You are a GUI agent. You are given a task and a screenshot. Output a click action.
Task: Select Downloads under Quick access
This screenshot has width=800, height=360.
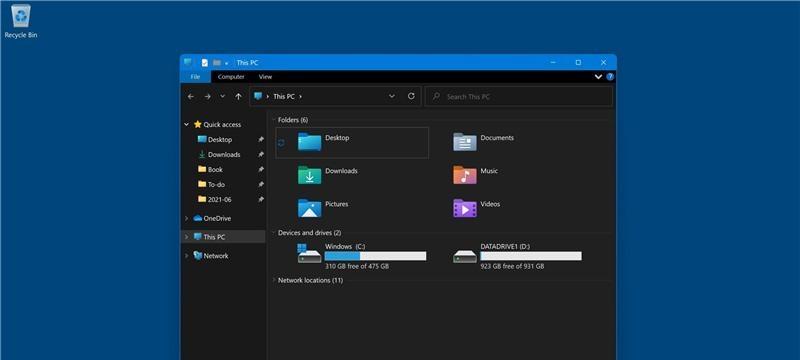pos(224,155)
